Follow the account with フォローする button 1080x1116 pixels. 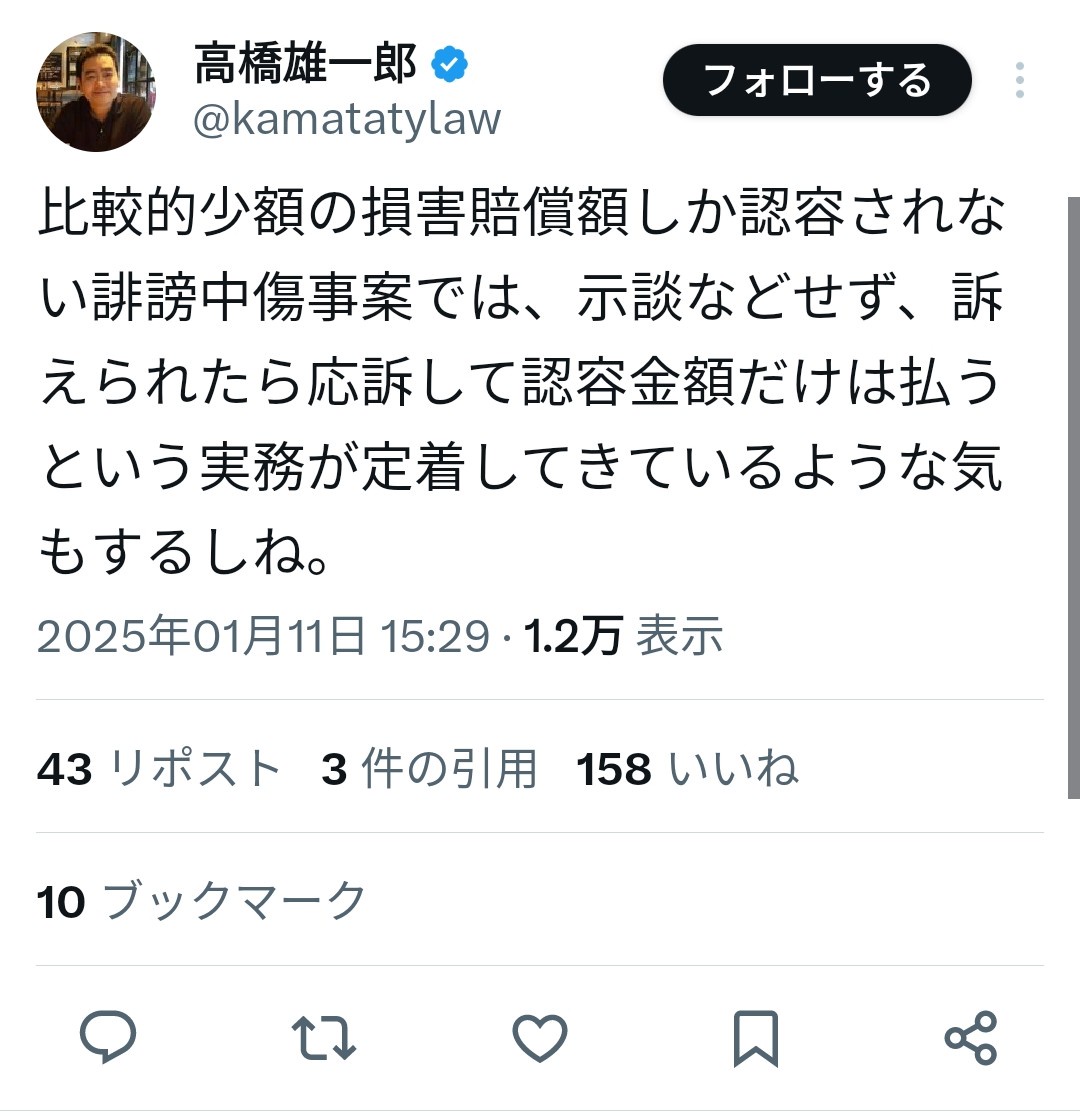click(817, 80)
